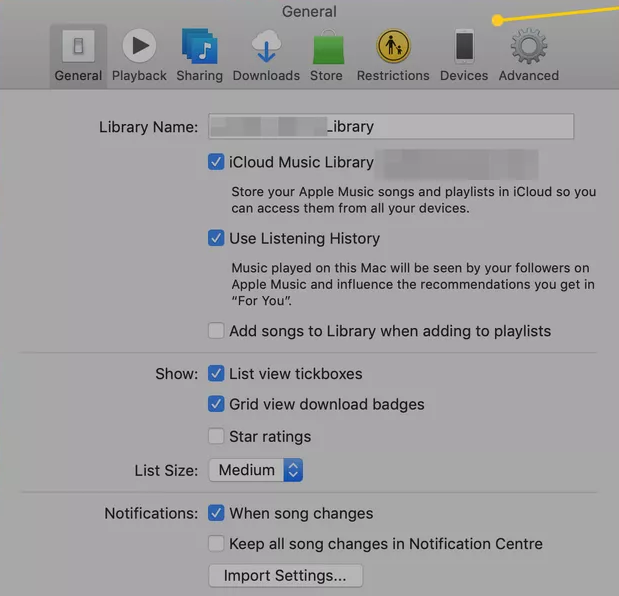
Task: Open the List Size Medium dropdown
Action: (256, 470)
